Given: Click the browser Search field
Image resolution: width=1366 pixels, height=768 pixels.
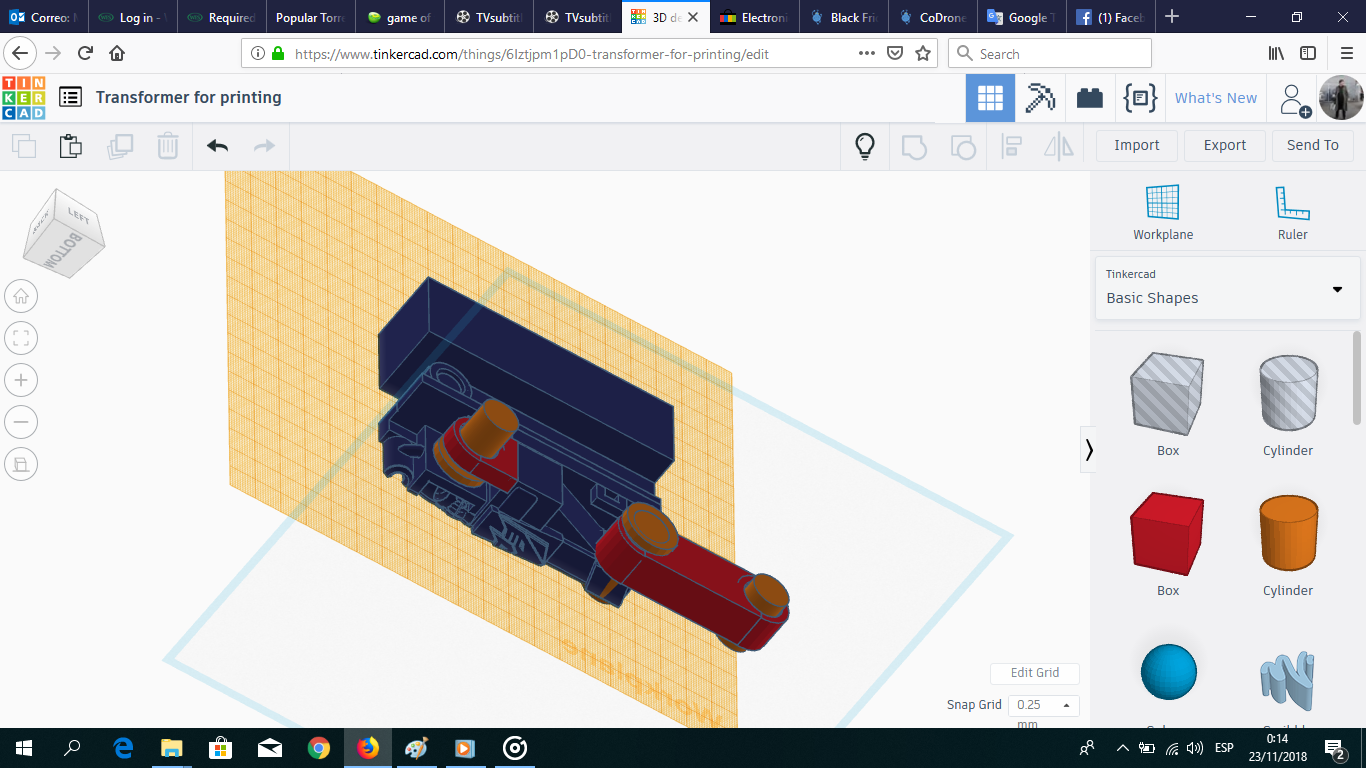Looking at the screenshot, I should [x=1049, y=53].
